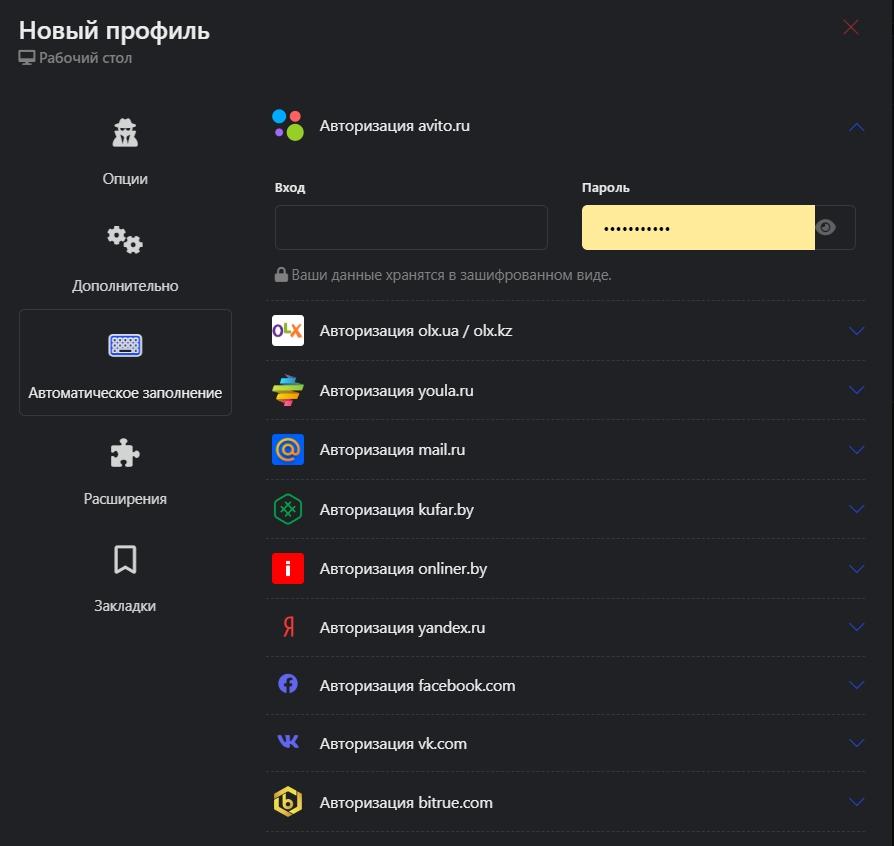
Task: Click the bitrue.com gold logo
Action: (x=288, y=802)
